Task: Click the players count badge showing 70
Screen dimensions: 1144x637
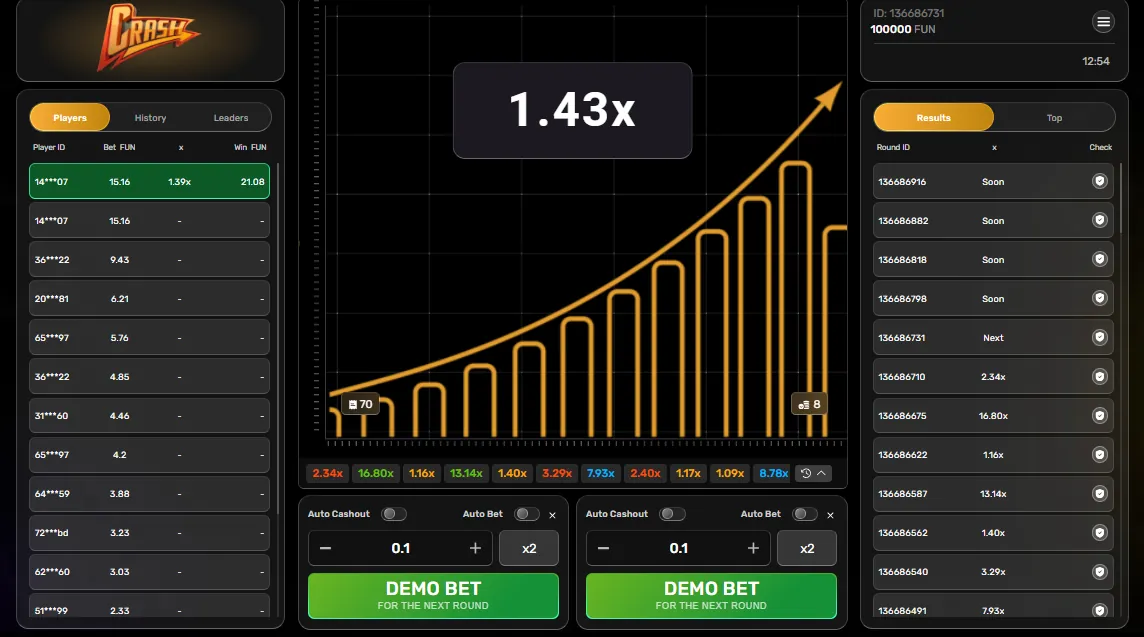Action: tap(358, 404)
